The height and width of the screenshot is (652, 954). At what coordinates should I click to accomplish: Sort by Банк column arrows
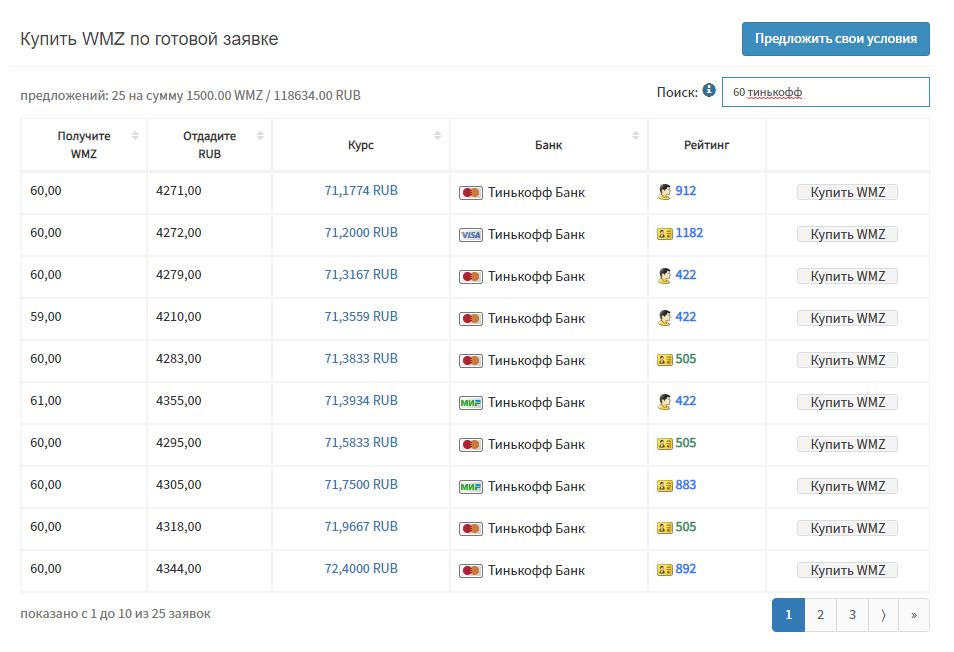click(x=635, y=136)
